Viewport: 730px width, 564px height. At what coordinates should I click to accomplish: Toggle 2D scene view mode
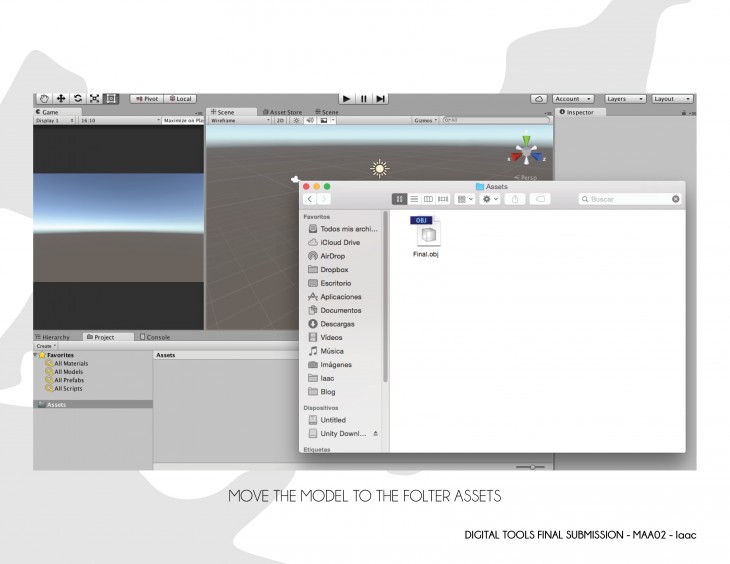coord(281,120)
